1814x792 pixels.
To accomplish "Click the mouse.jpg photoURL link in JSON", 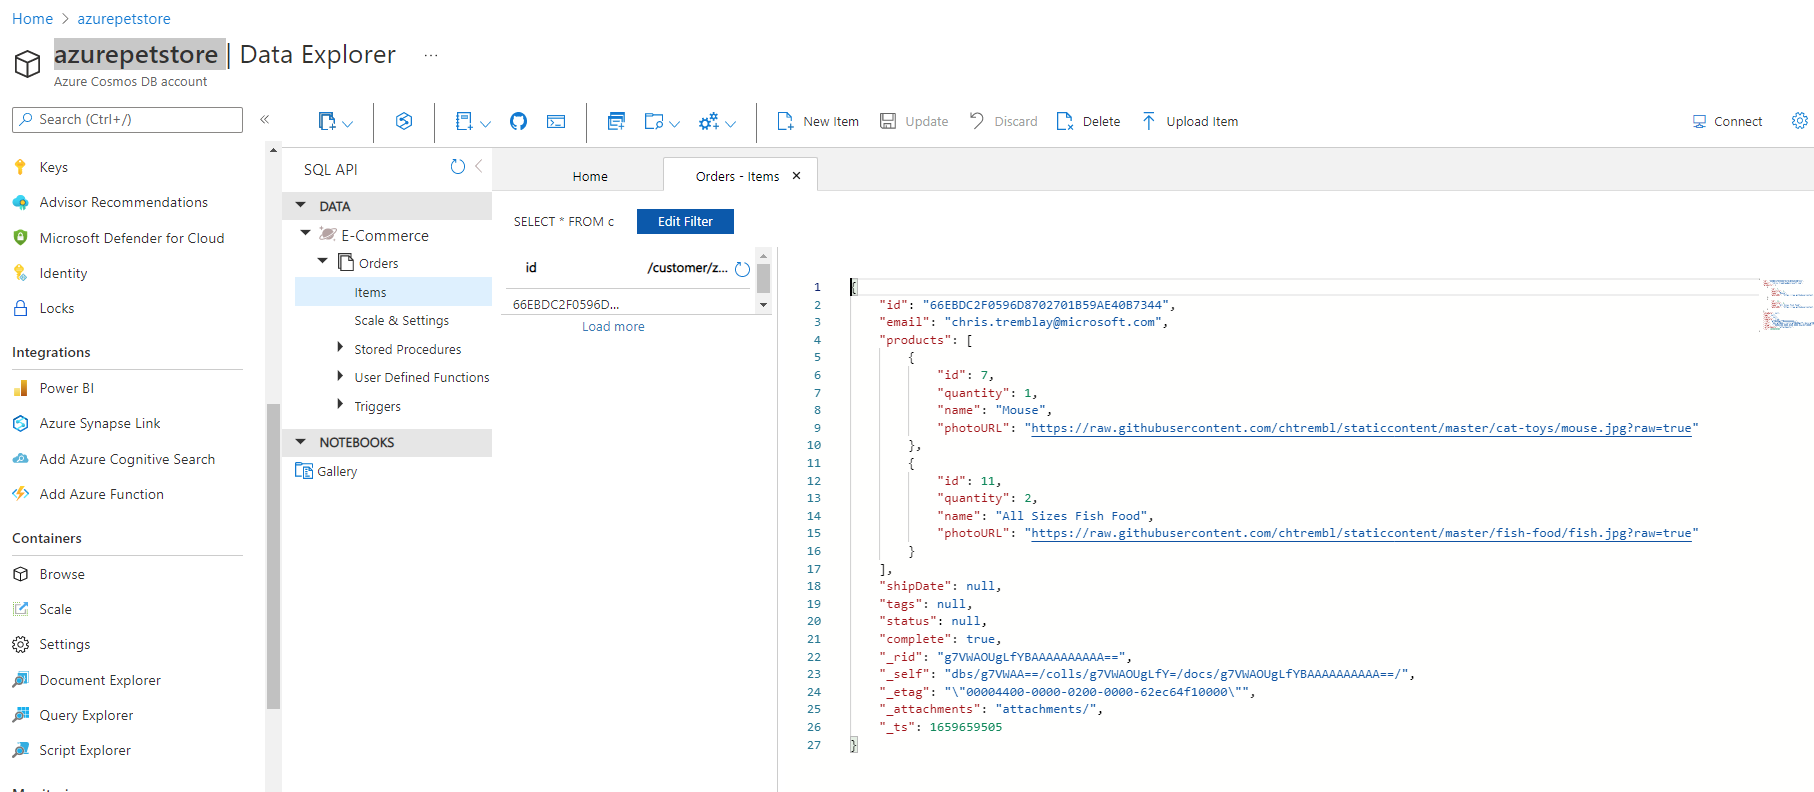I will click(x=1361, y=428).
